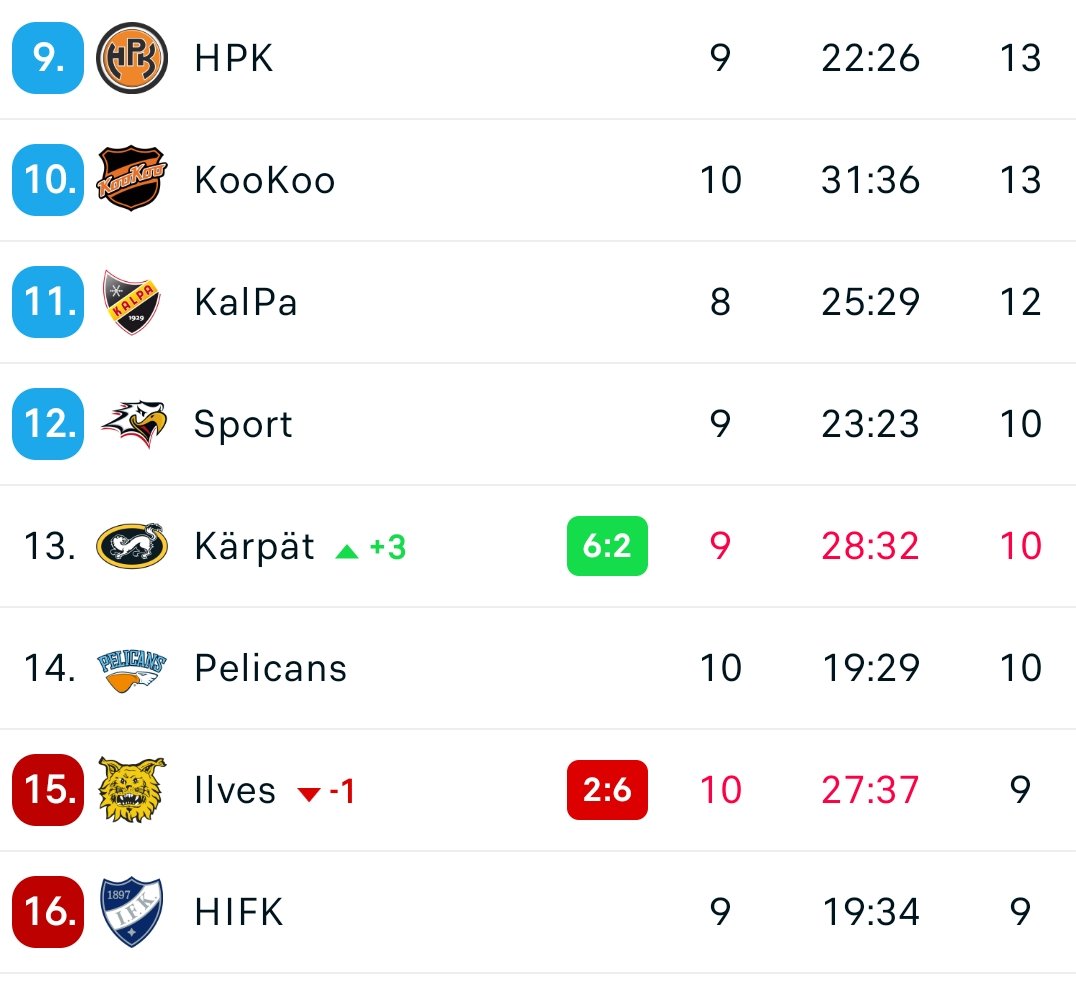Click HIFK's 19:34 goal record

pyautogui.click(x=870, y=912)
